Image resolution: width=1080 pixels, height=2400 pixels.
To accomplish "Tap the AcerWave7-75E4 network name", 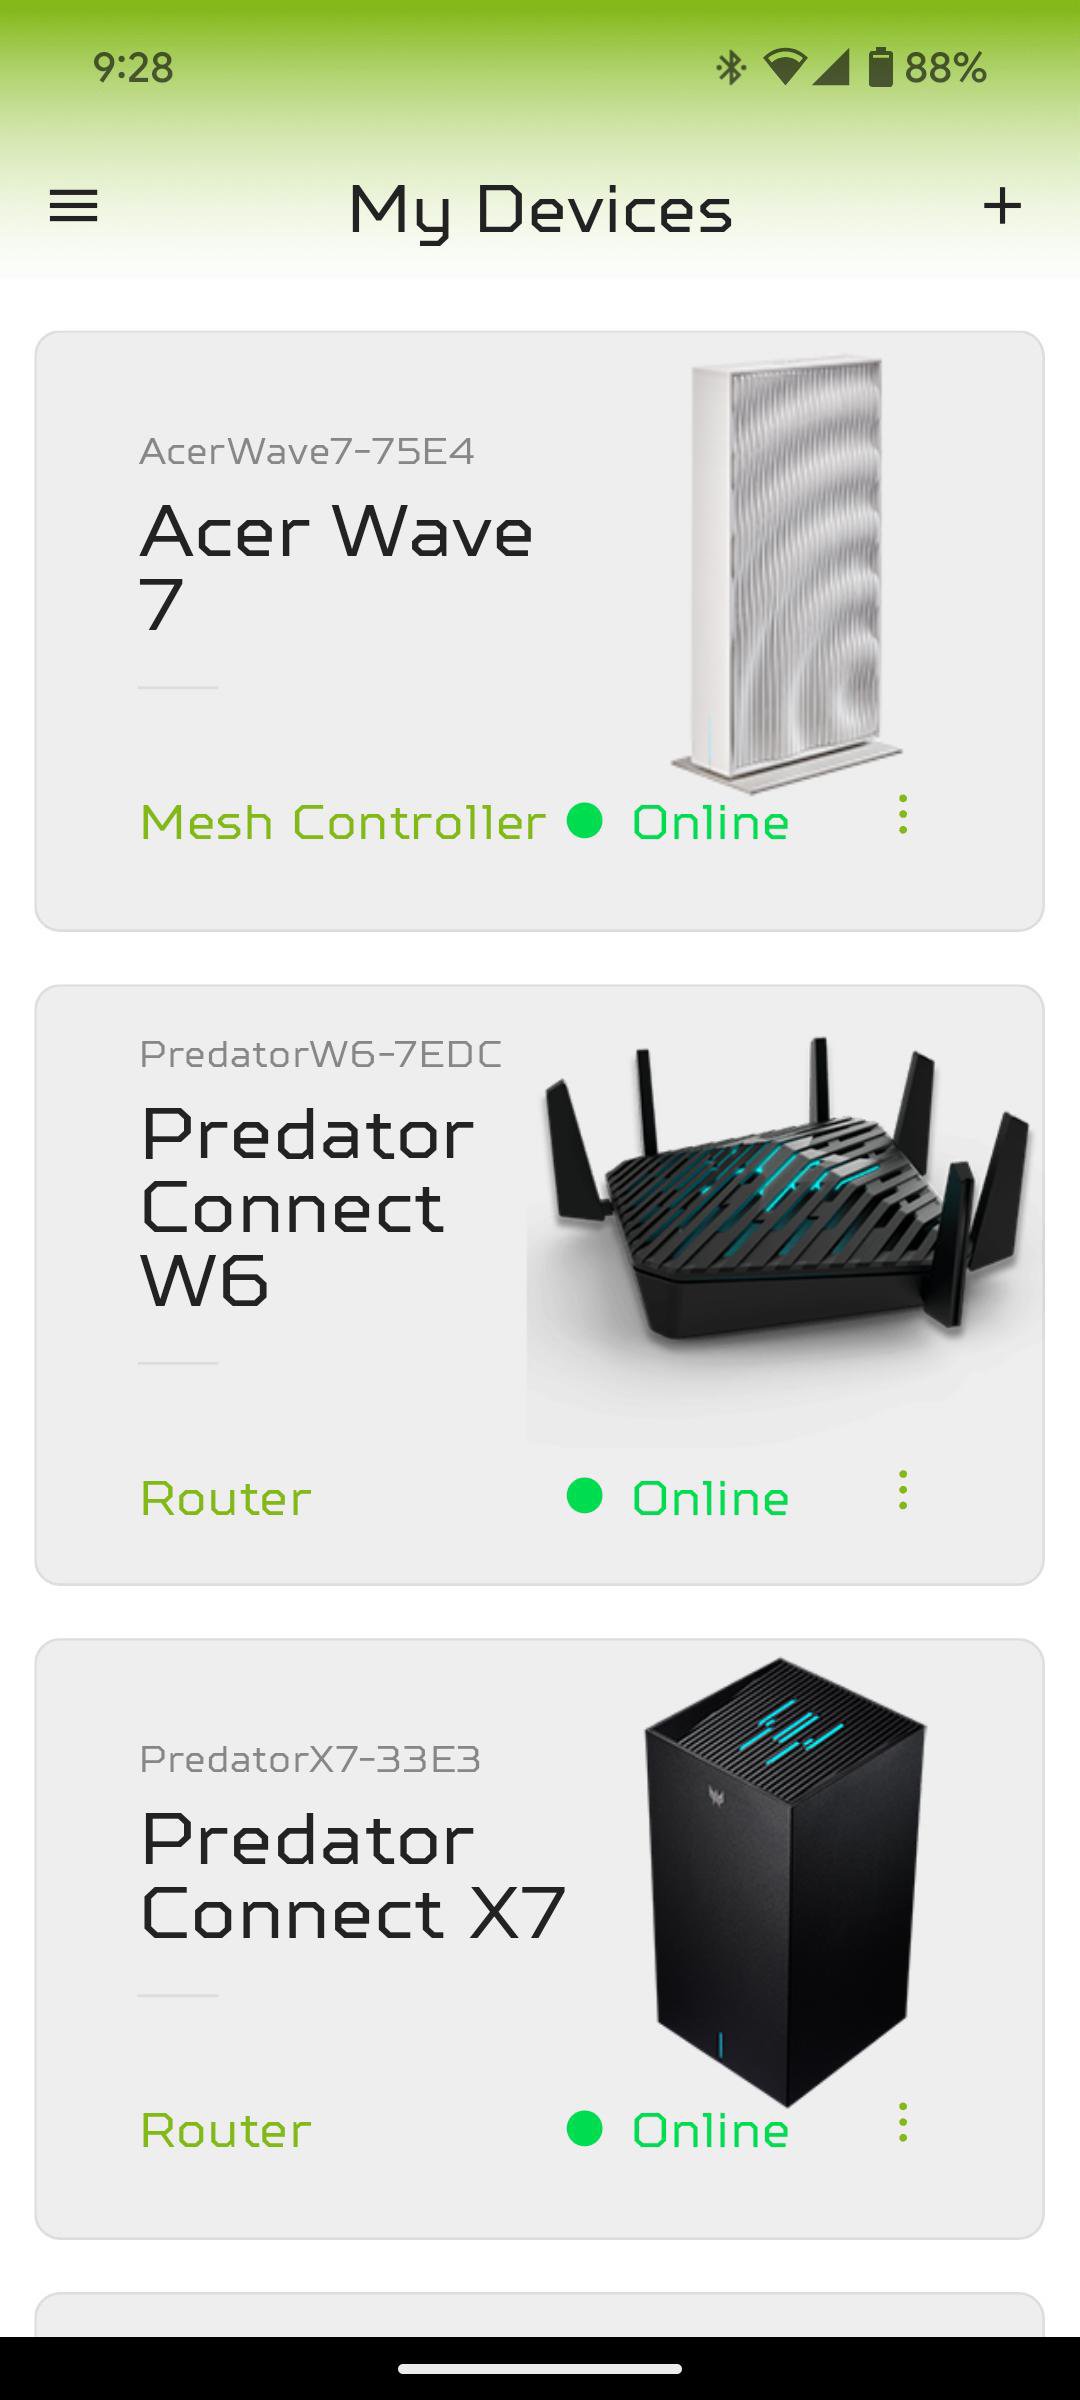I will pyautogui.click(x=307, y=451).
